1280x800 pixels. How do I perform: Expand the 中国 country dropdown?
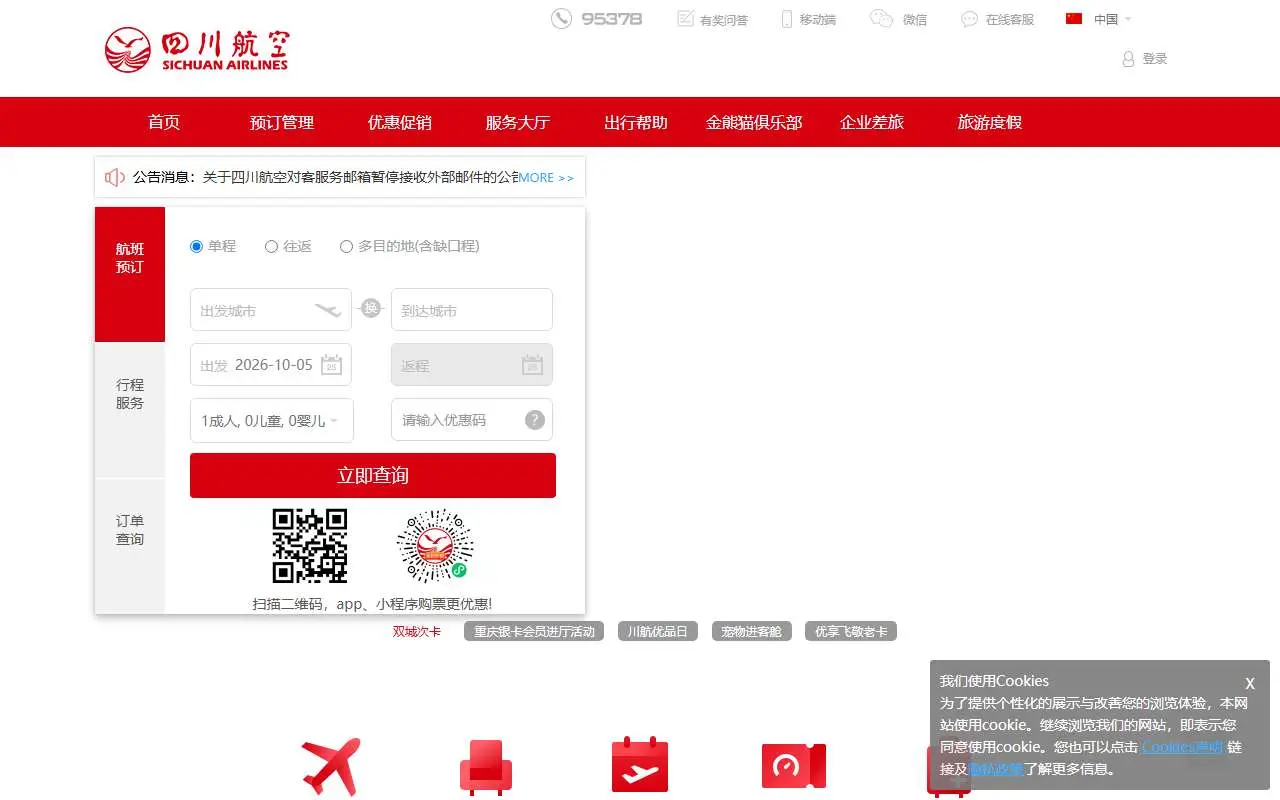click(1113, 19)
